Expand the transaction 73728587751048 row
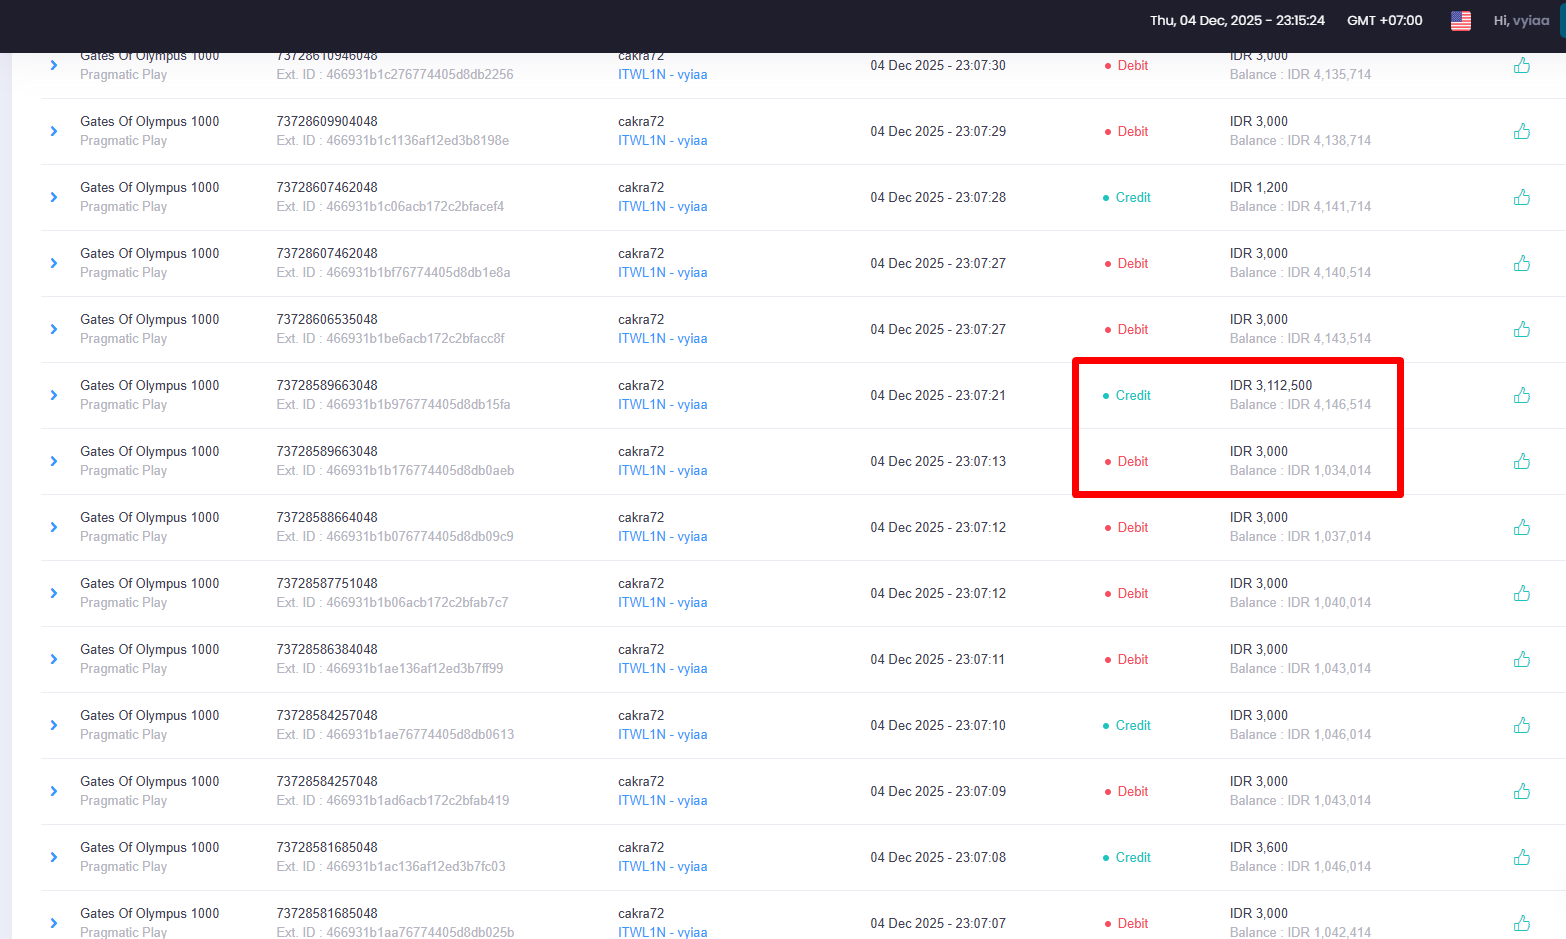1566x939 pixels. point(54,593)
